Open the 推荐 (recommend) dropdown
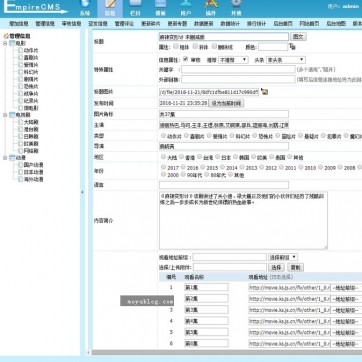The image size is (362, 362). point(233,60)
